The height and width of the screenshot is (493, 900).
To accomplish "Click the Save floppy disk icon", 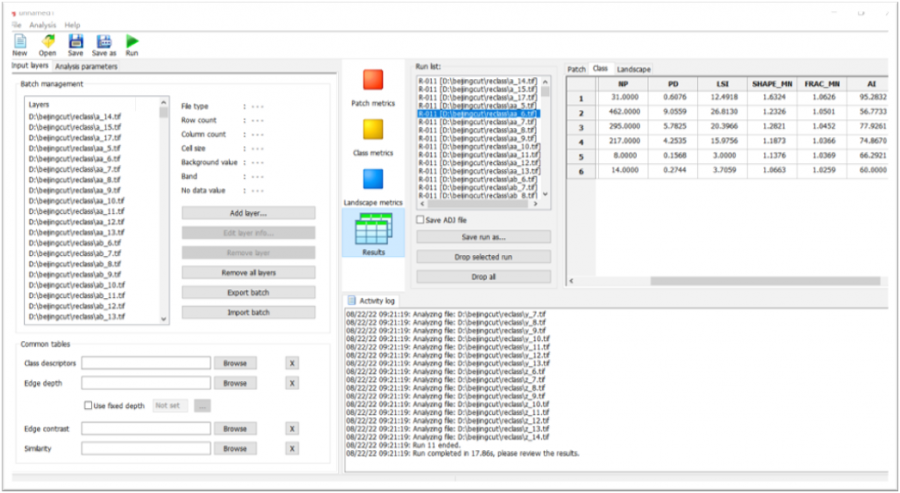I will (x=75, y=42).
